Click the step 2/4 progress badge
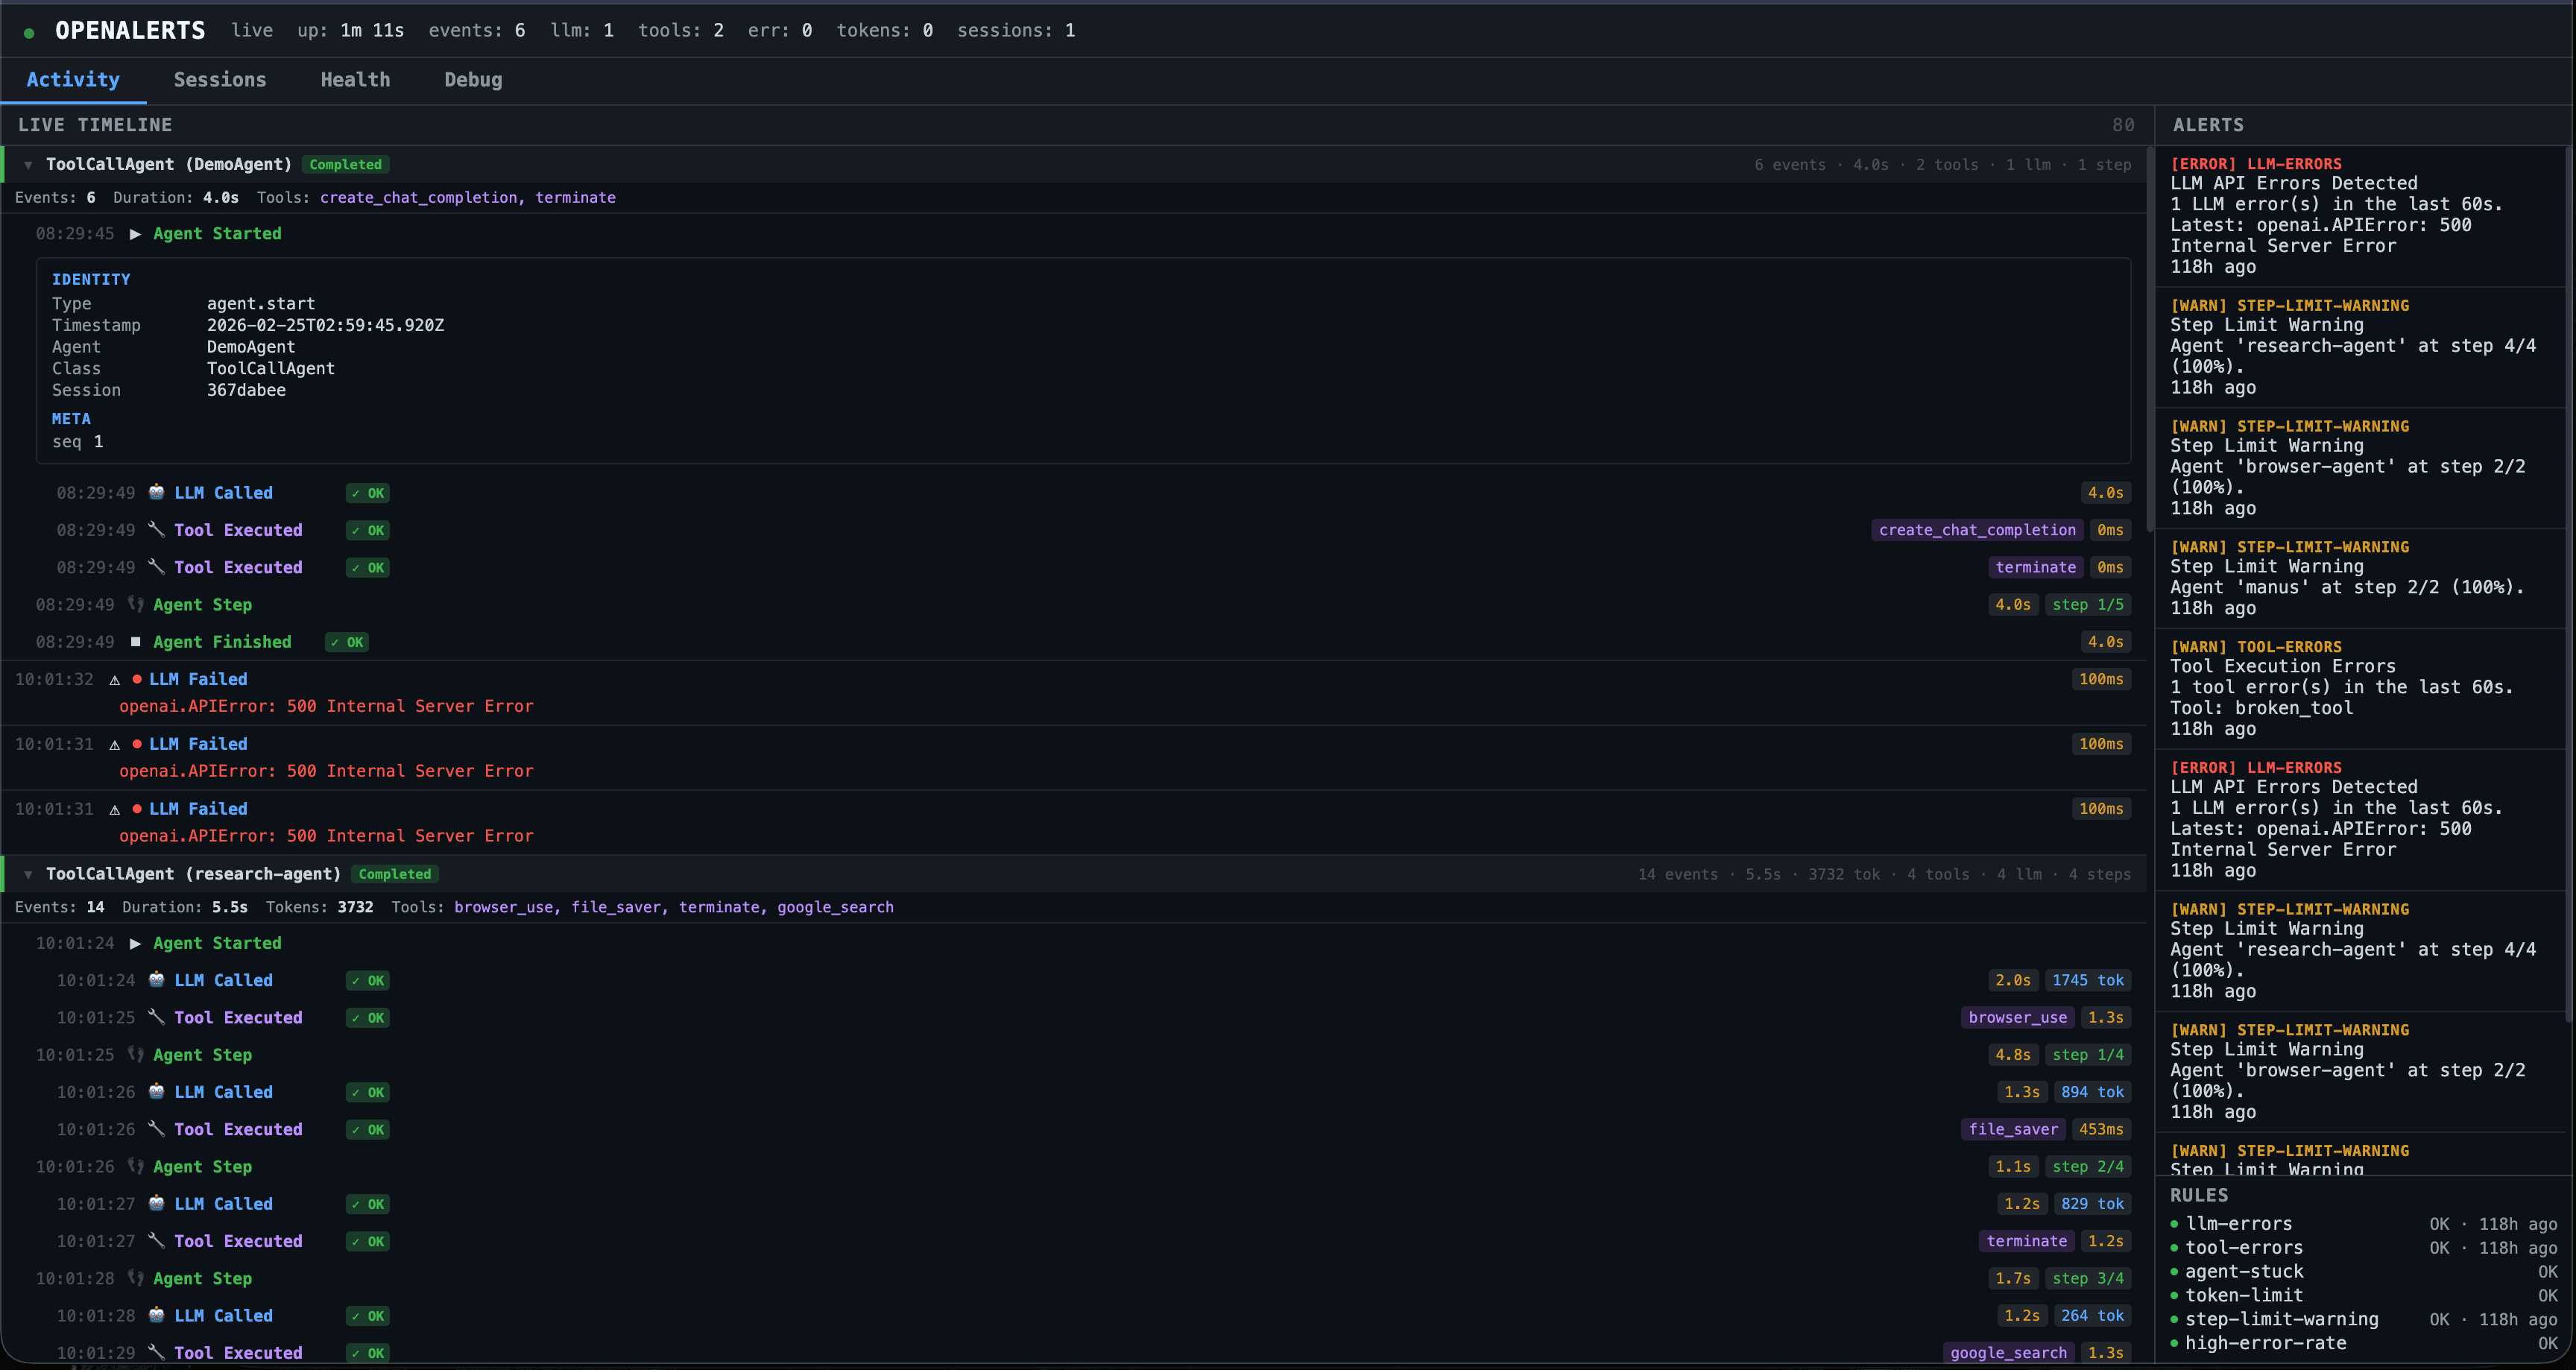This screenshot has width=2576, height=1370. click(2088, 1166)
